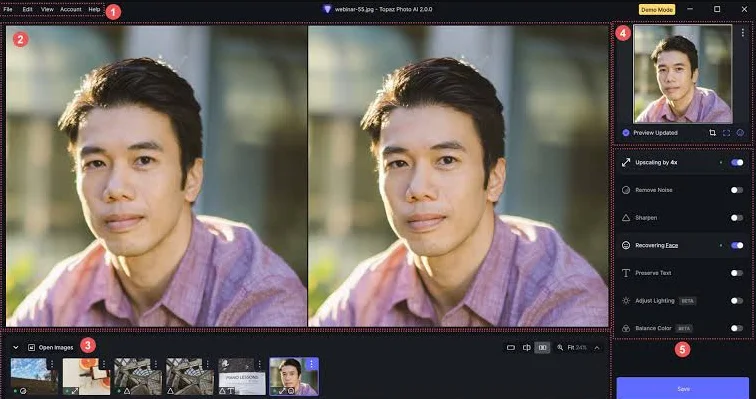Click the navigator preview portrait image

(683, 74)
